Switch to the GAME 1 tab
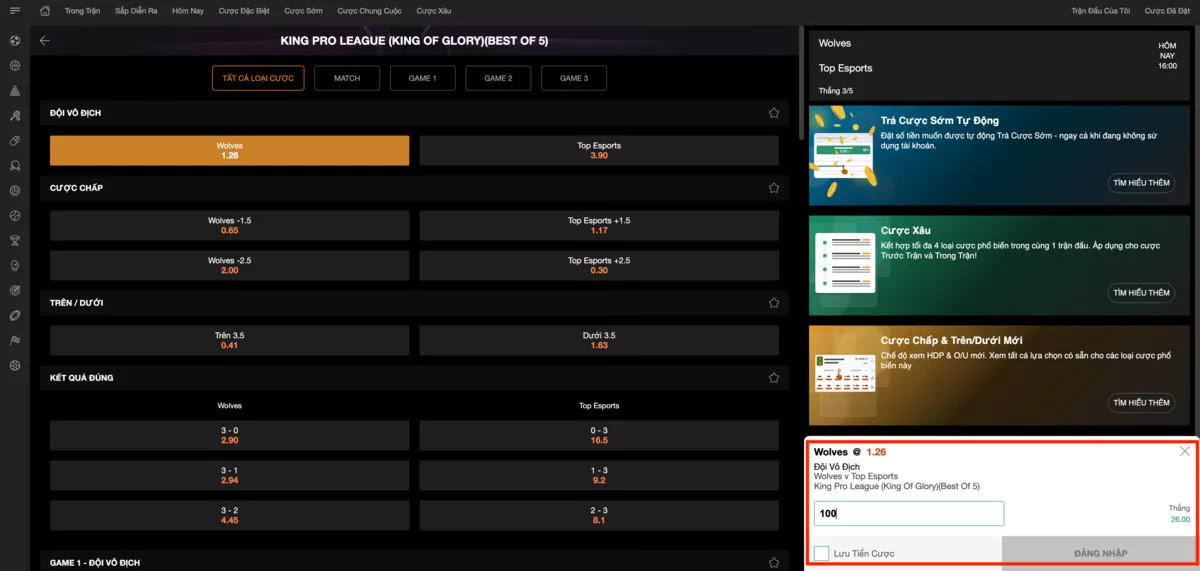The width and height of the screenshot is (1200, 571). click(422, 78)
